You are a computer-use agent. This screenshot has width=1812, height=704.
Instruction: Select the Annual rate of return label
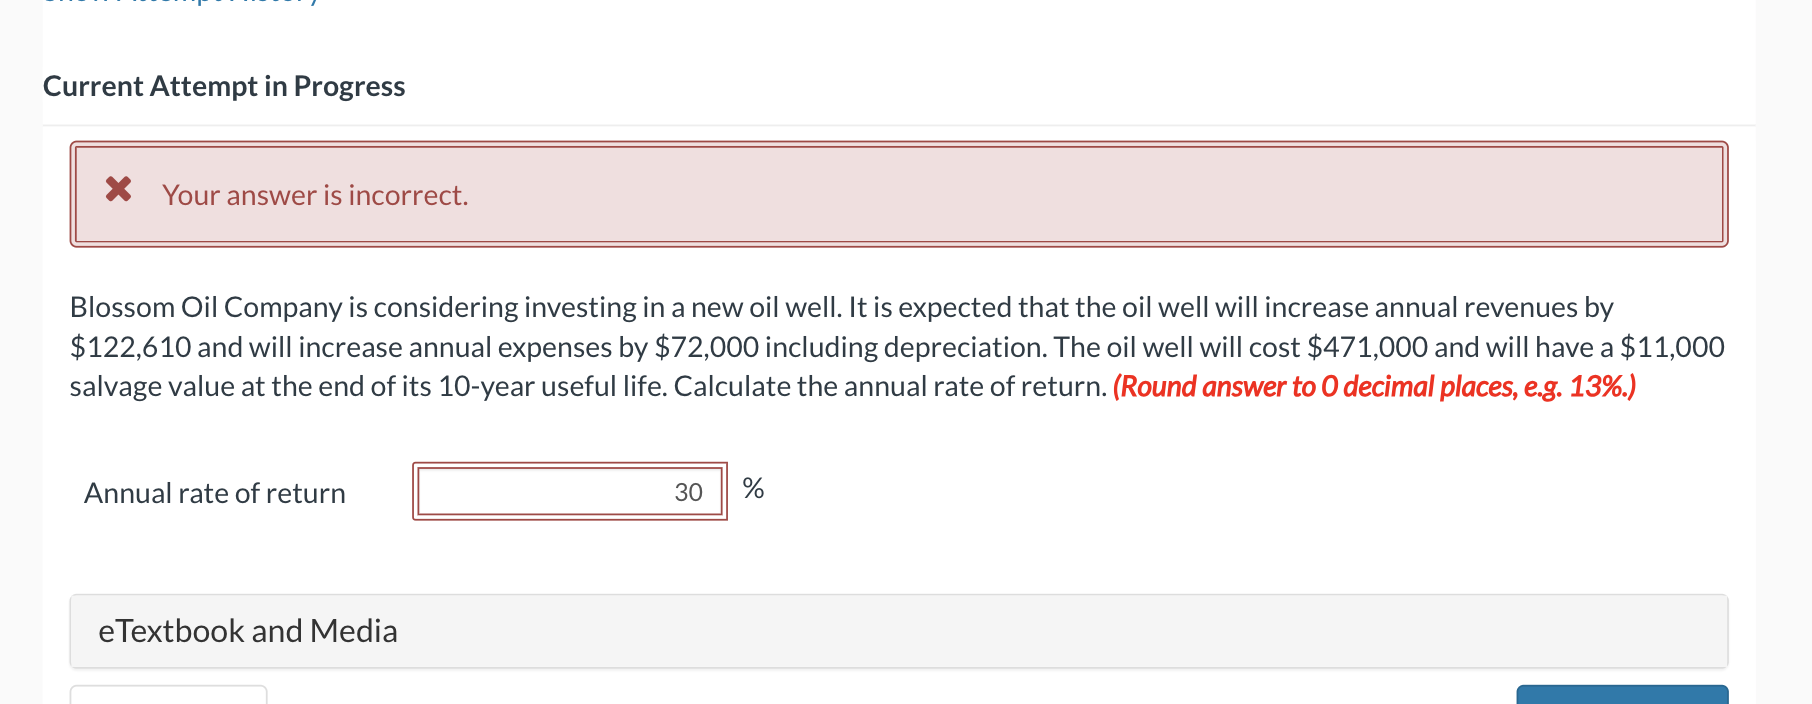coord(213,492)
